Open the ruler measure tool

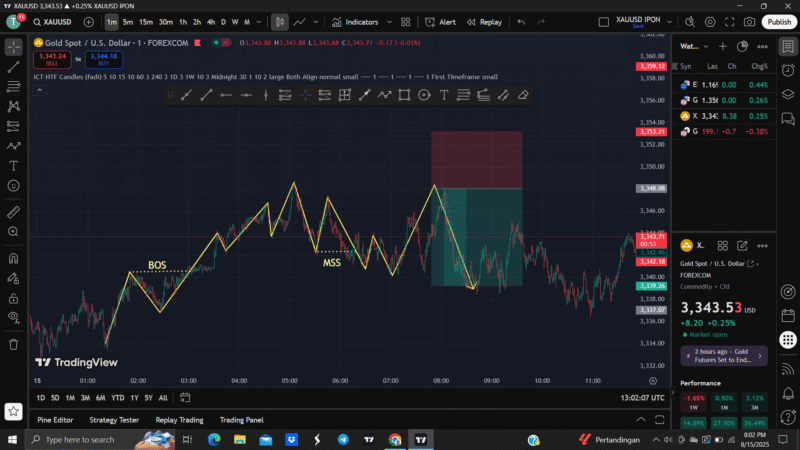tap(13, 212)
